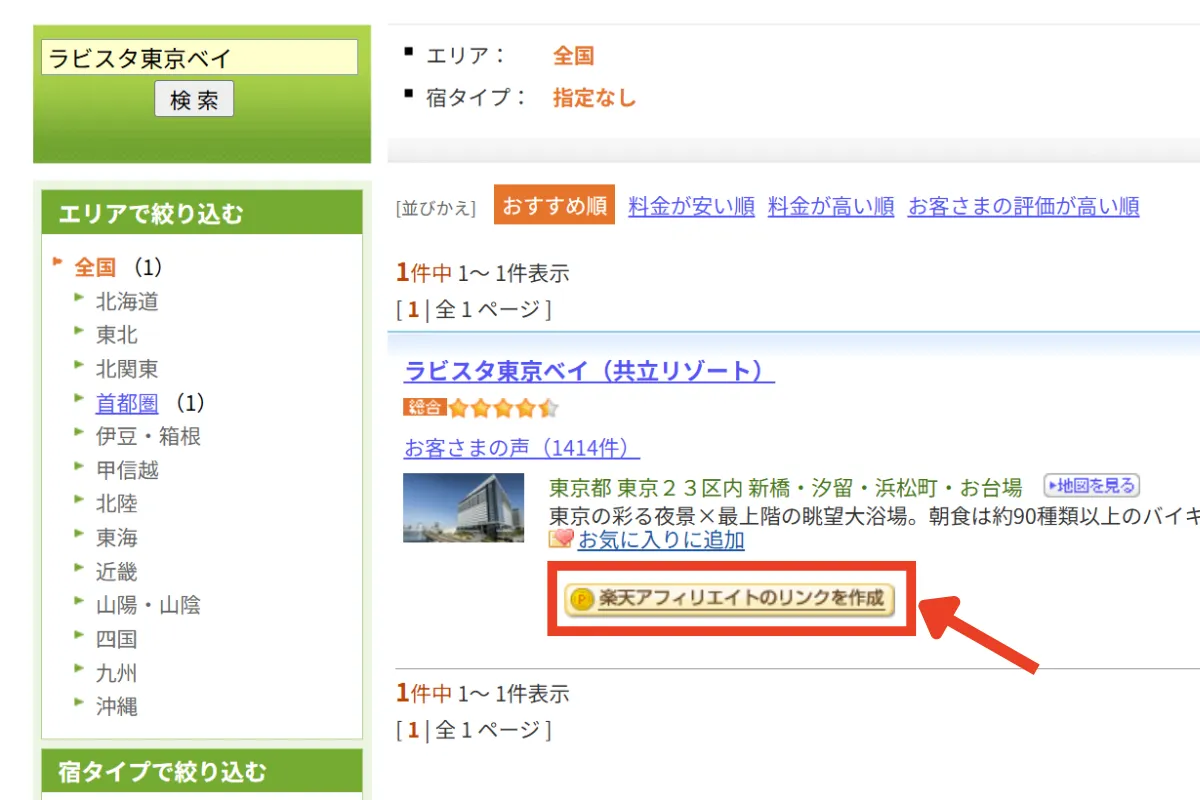Click the hotel address text 東京都 東京２３区内
Screen dimensions: 1200x800
(646, 488)
